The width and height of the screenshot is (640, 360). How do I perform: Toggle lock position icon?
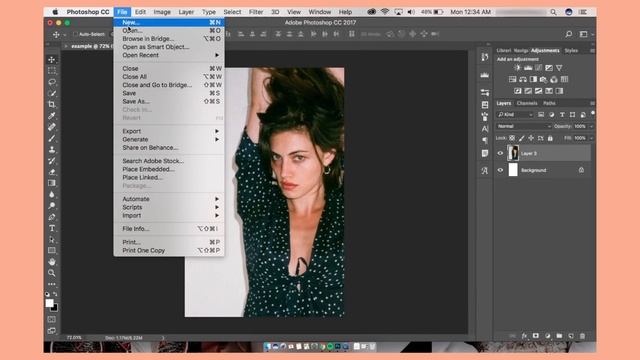[x=531, y=138]
